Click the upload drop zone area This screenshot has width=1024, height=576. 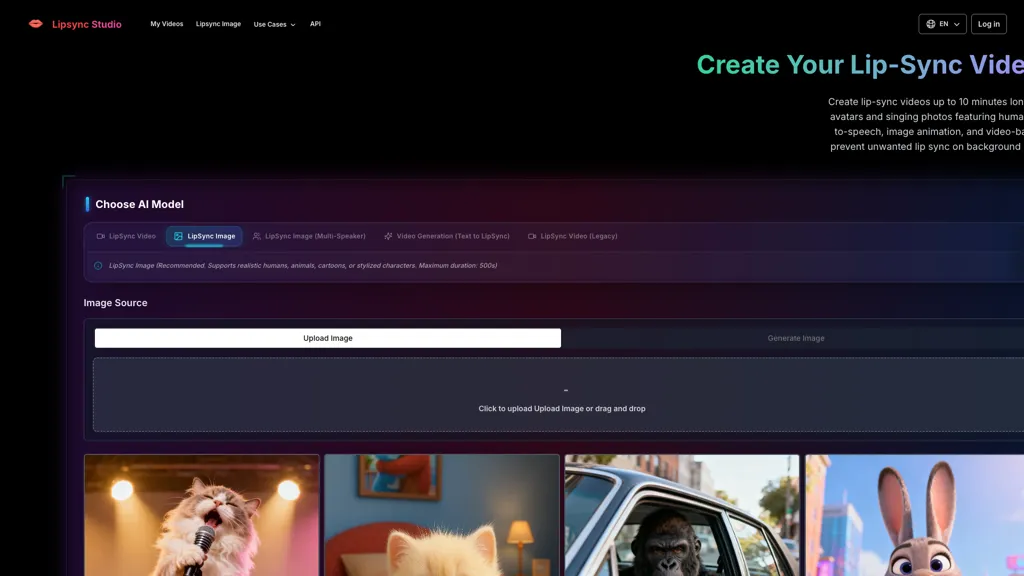pyautogui.click(x=563, y=396)
